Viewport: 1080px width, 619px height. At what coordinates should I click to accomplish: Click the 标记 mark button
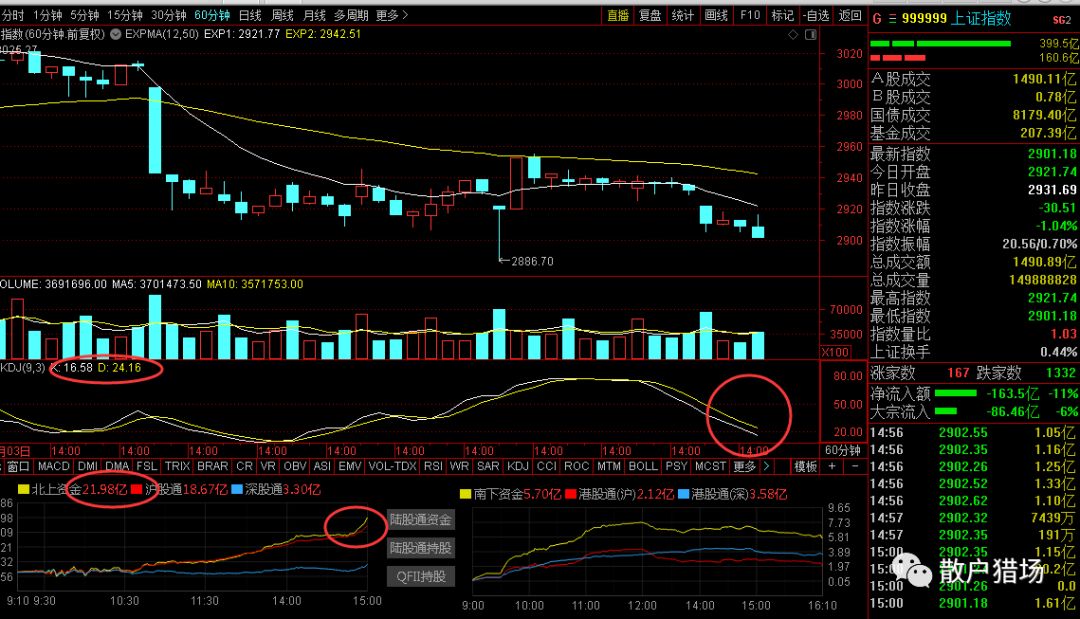tap(782, 15)
